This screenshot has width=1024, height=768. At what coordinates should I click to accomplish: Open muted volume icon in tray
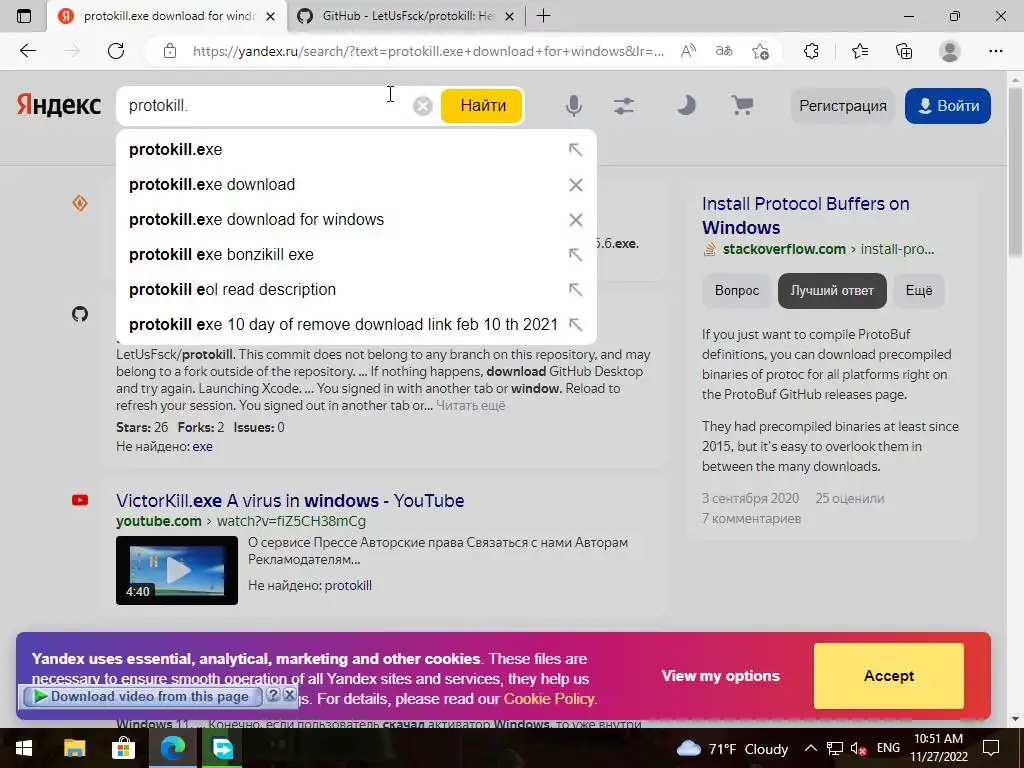[x=858, y=748]
